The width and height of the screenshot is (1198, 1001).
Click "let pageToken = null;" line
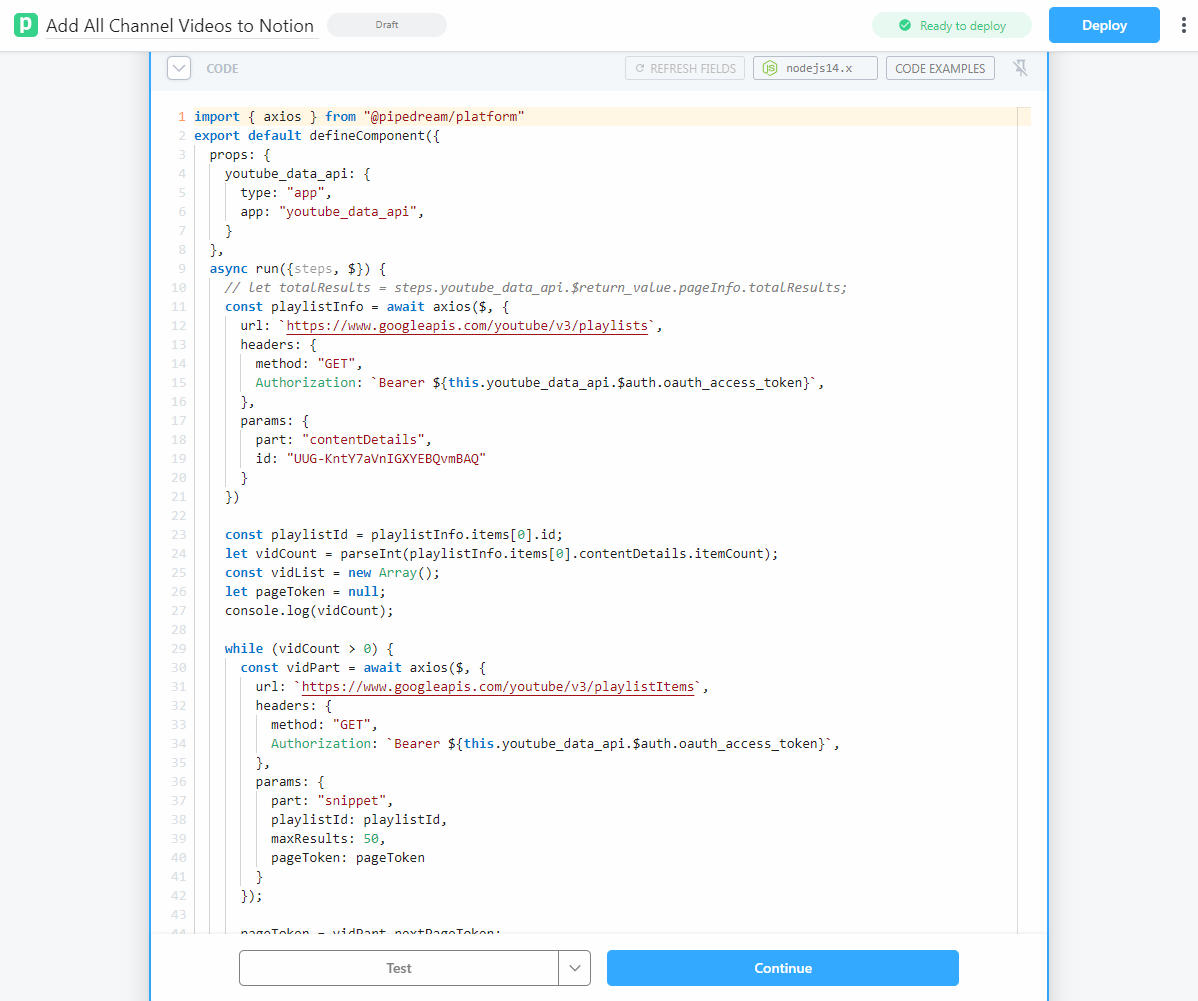pos(305,591)
